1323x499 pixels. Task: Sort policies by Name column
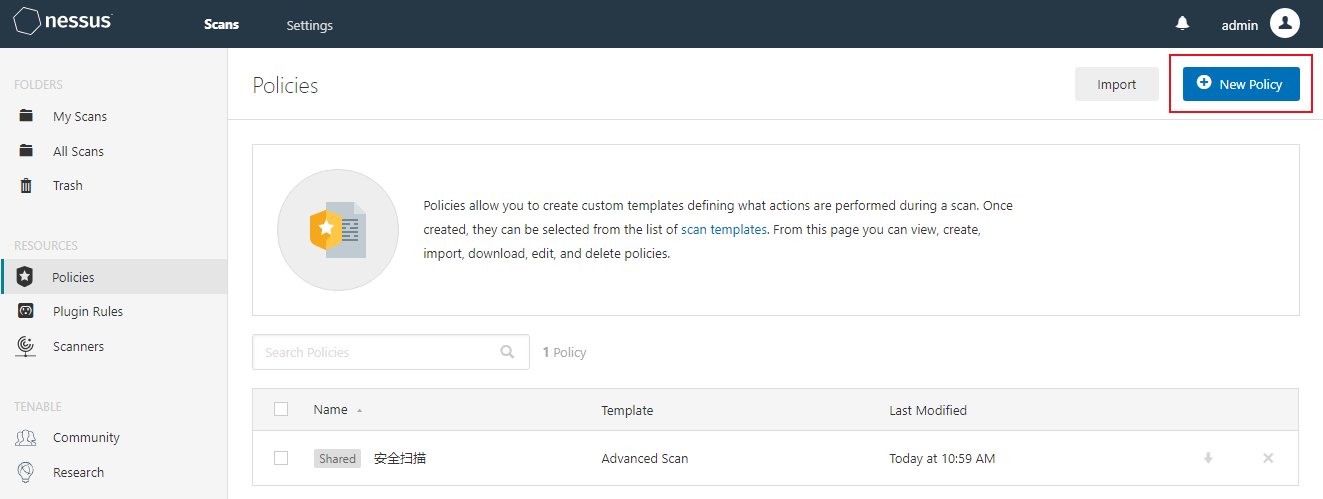coord(331,410)
